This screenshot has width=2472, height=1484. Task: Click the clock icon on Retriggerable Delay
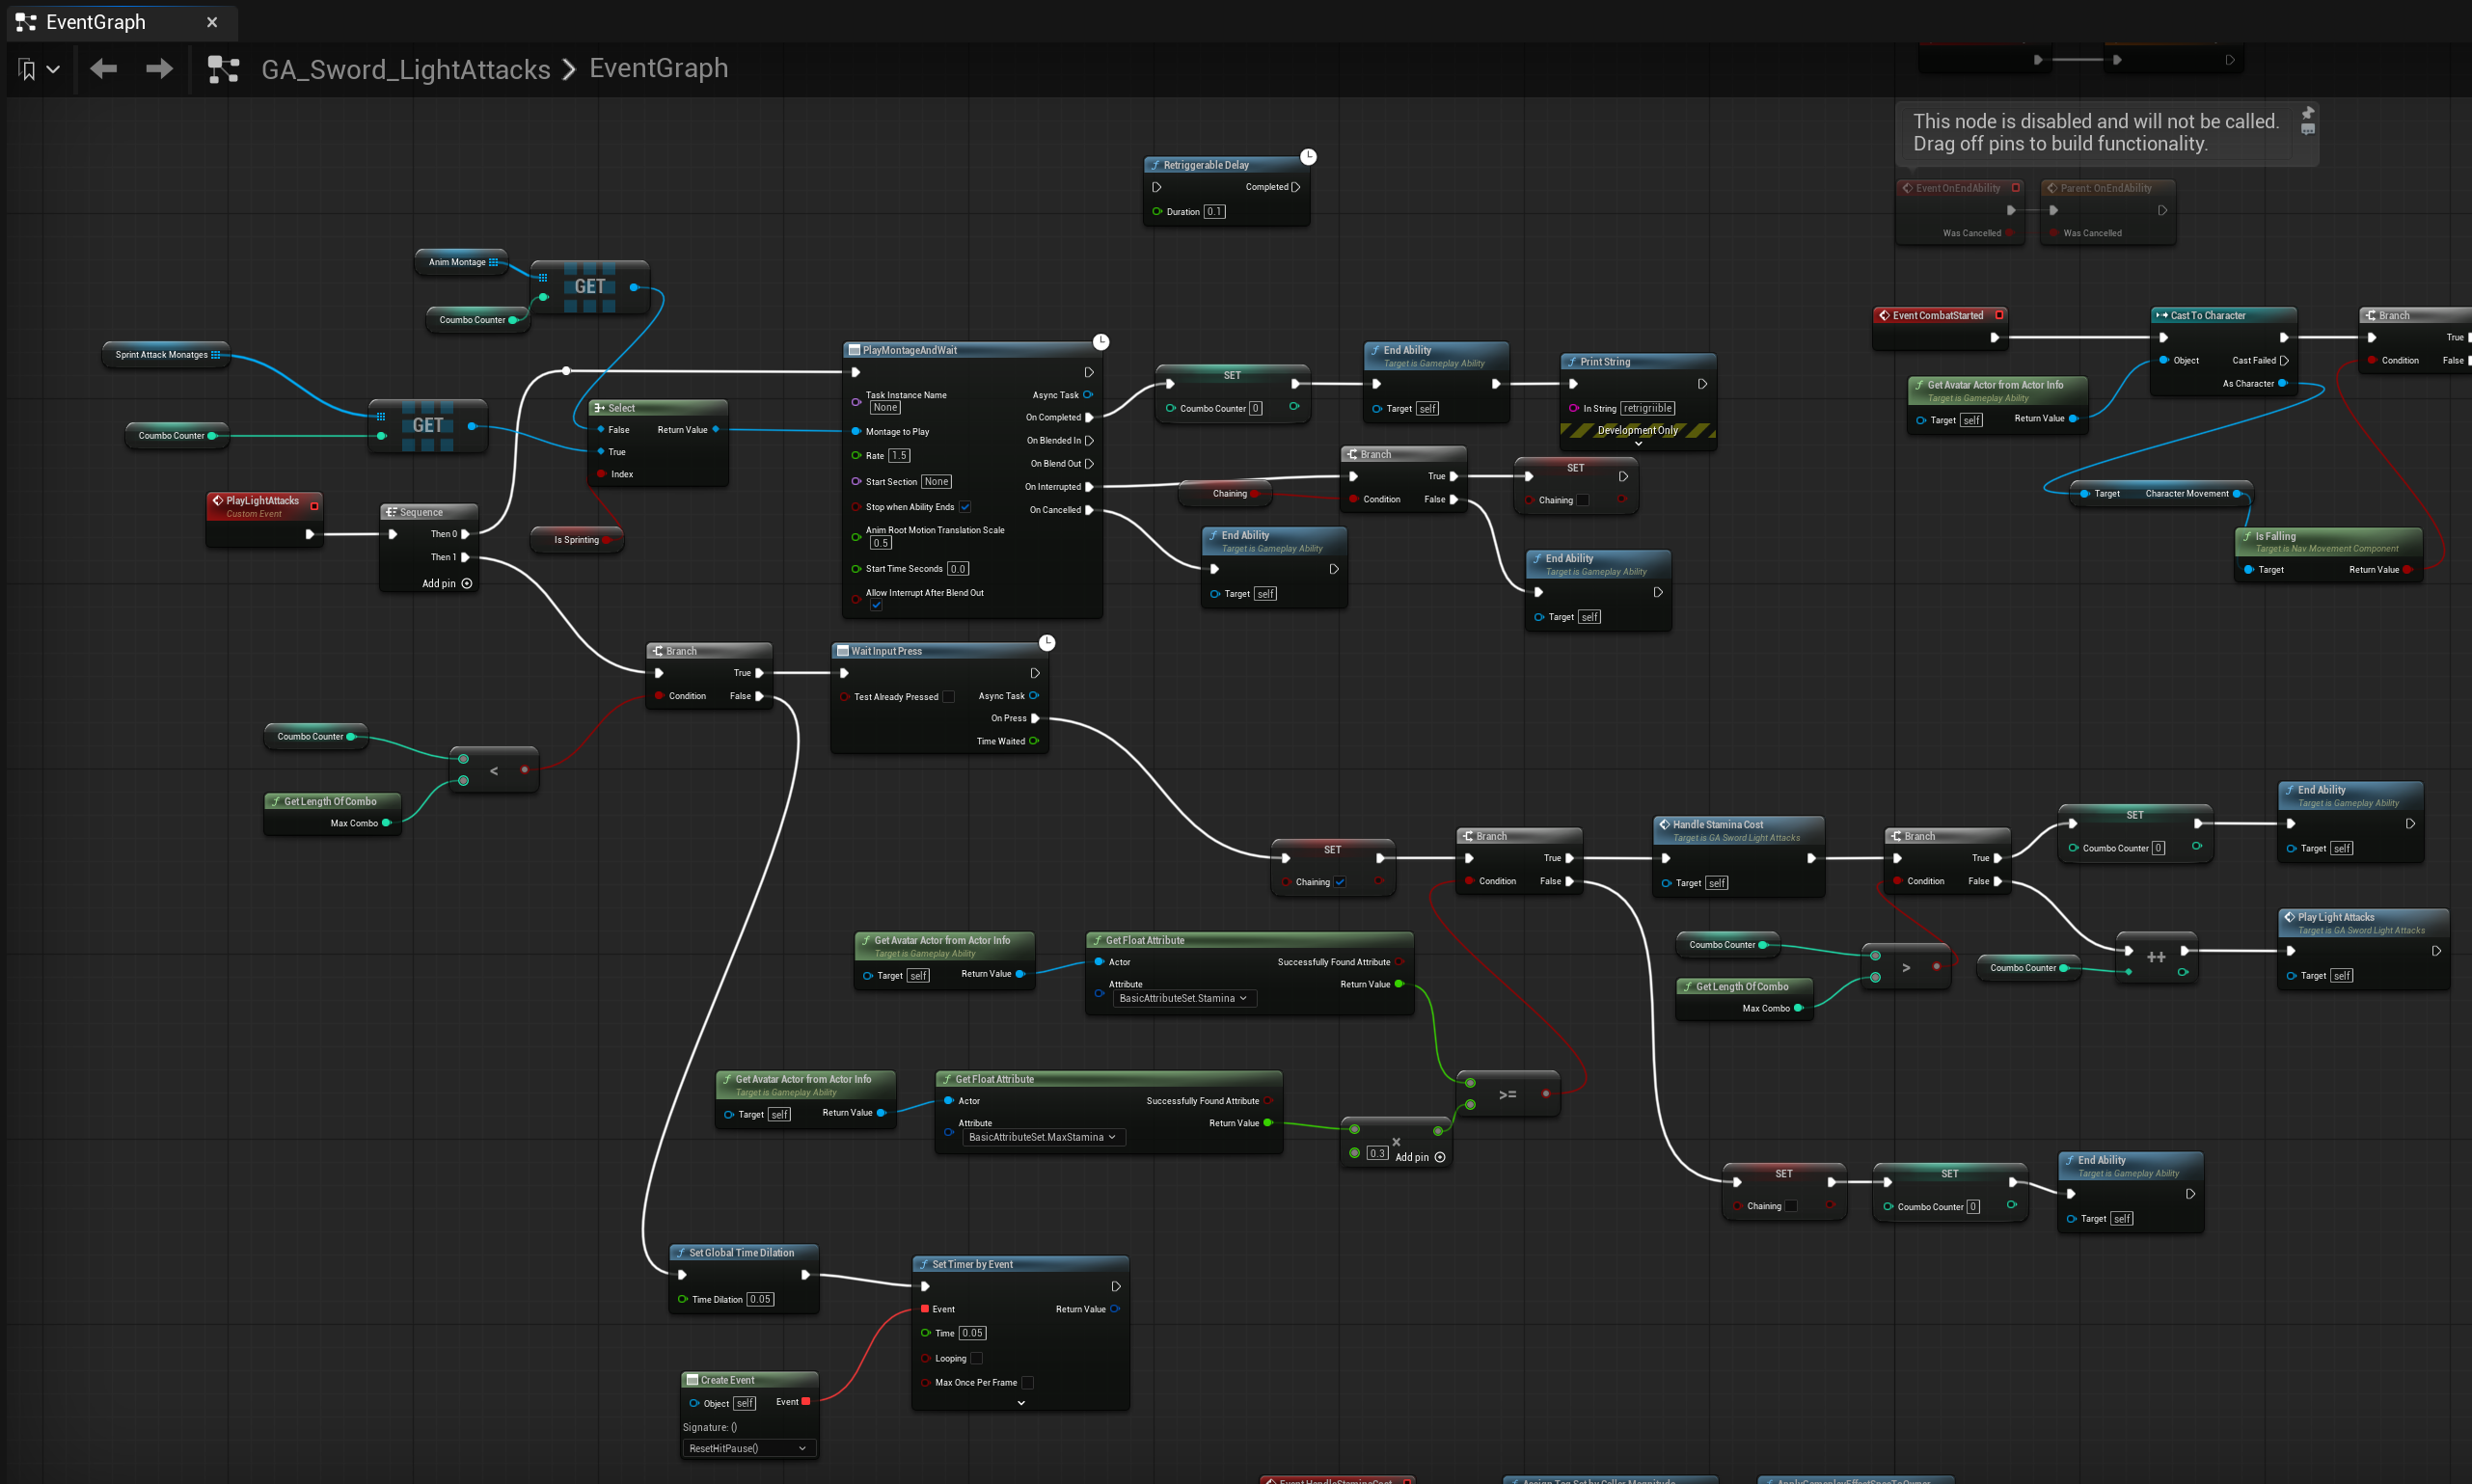1308,157
